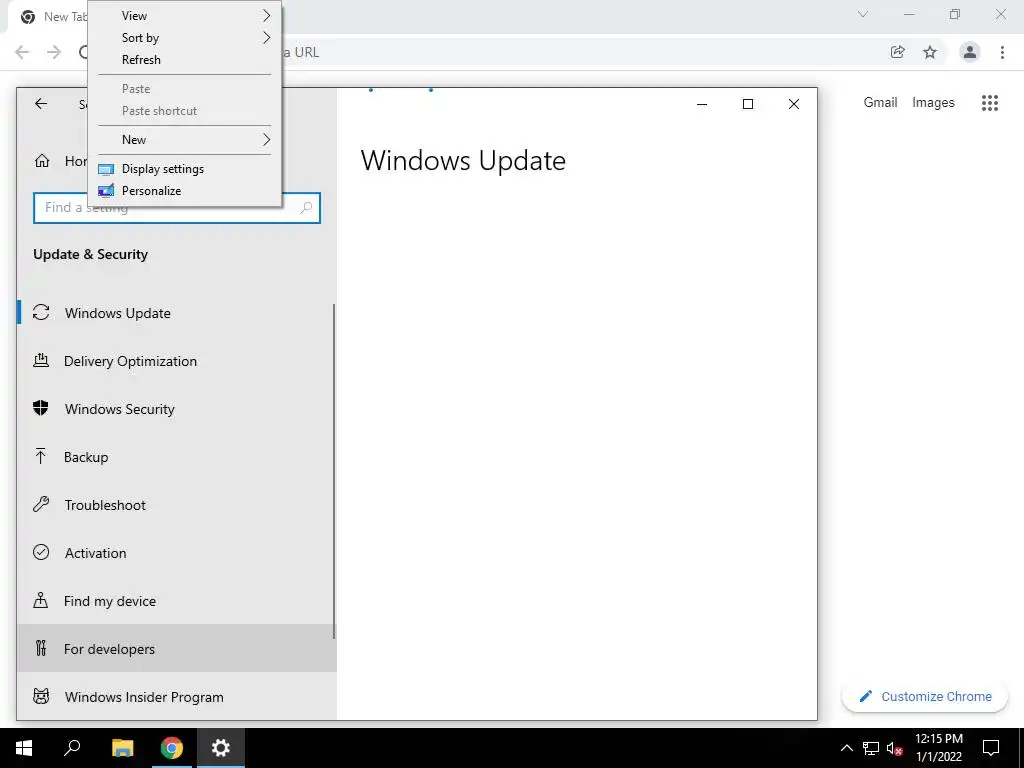Close the Settings window
This screenshot has width=1024, height=768.
(x=793, y=104)
